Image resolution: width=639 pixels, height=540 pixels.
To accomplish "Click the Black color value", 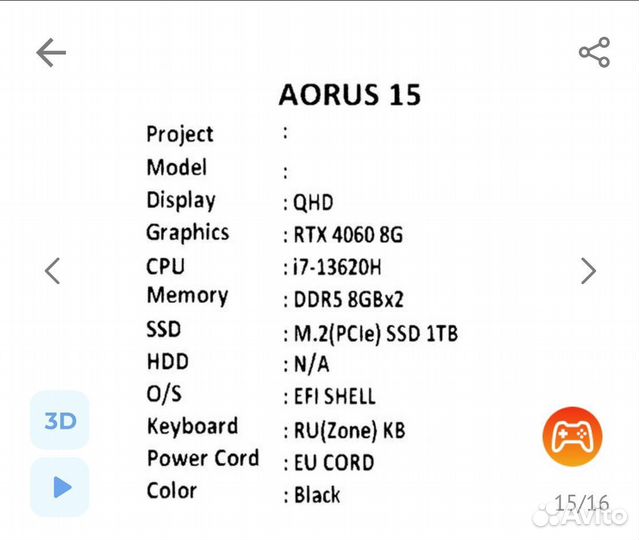I will (x=317, y=495).
